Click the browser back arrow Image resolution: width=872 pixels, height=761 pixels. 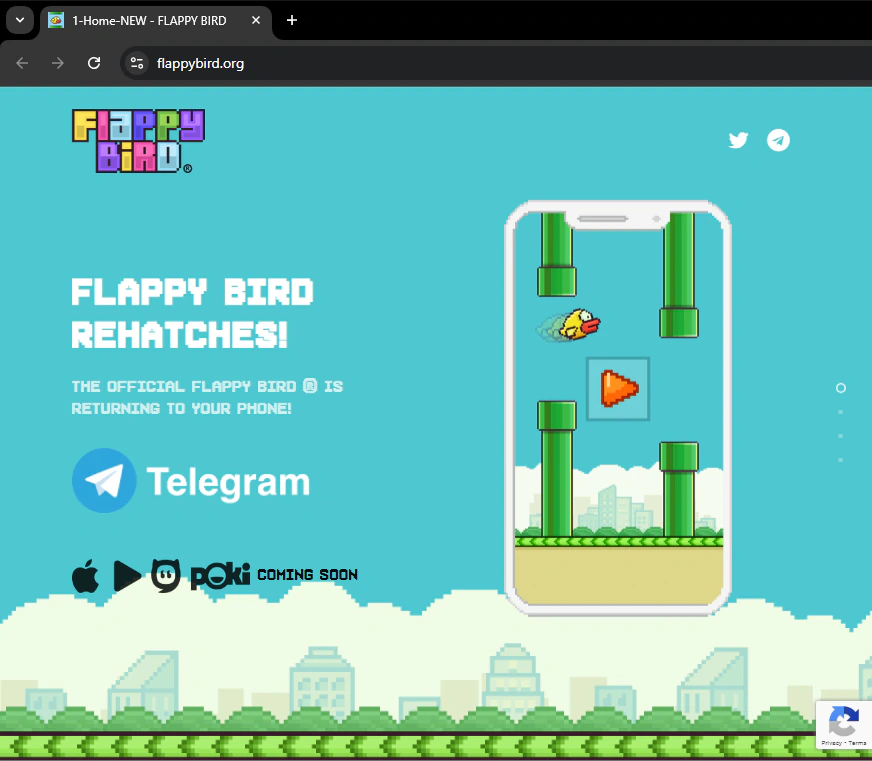[22, 63]
